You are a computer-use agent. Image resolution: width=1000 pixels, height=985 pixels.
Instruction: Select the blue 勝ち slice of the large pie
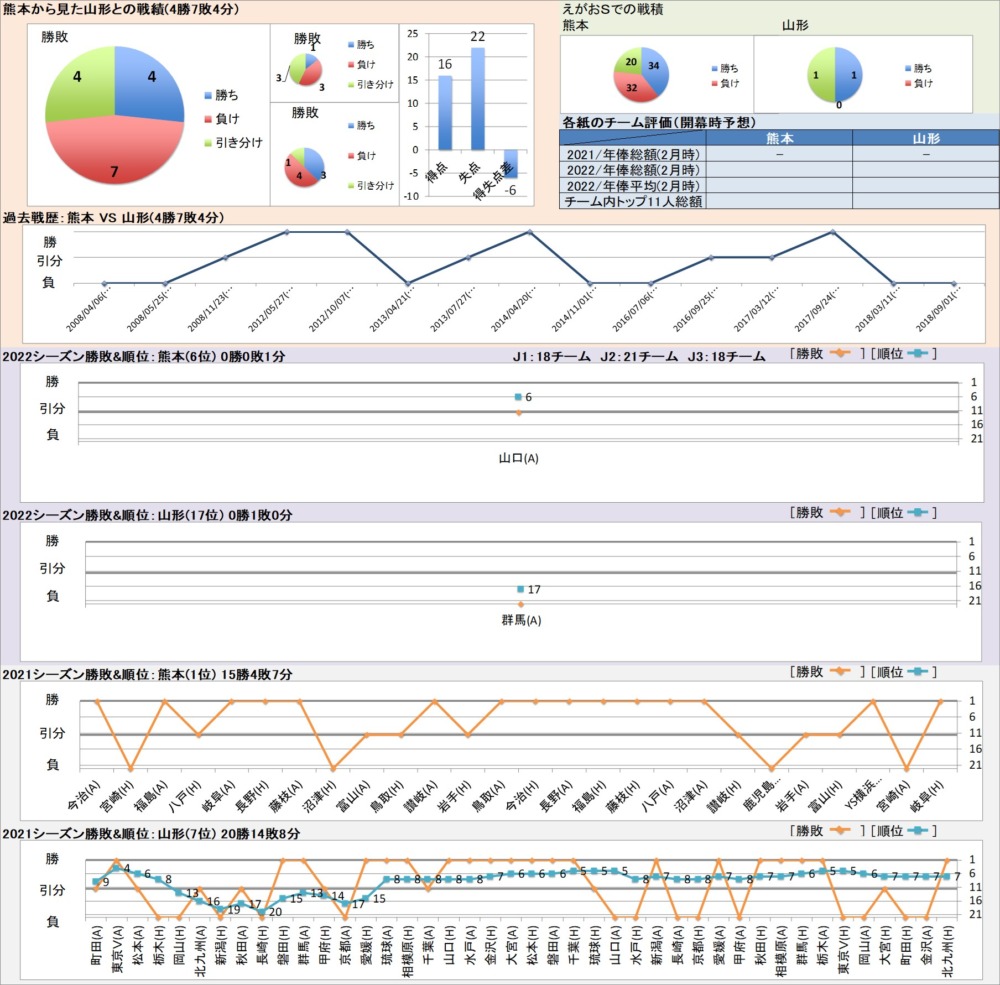pos(148,84)
